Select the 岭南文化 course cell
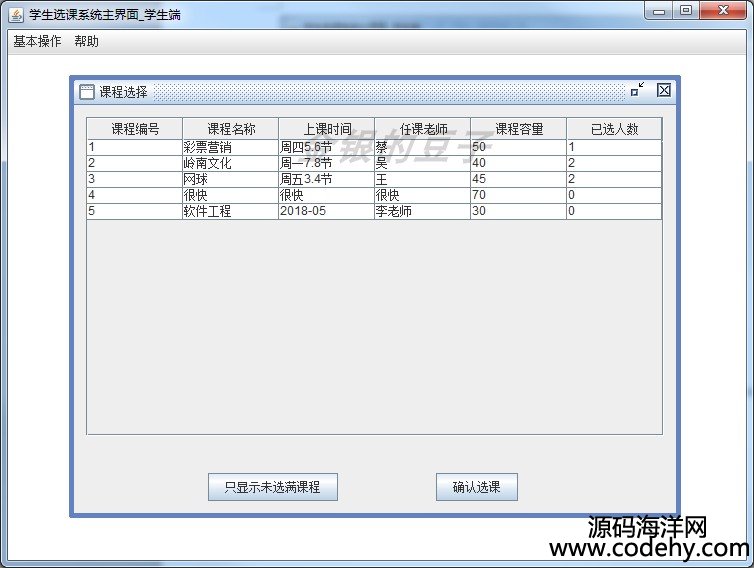The width and height of the screenshot is (754, 568). pyautogui.click(x=230, y=163)
